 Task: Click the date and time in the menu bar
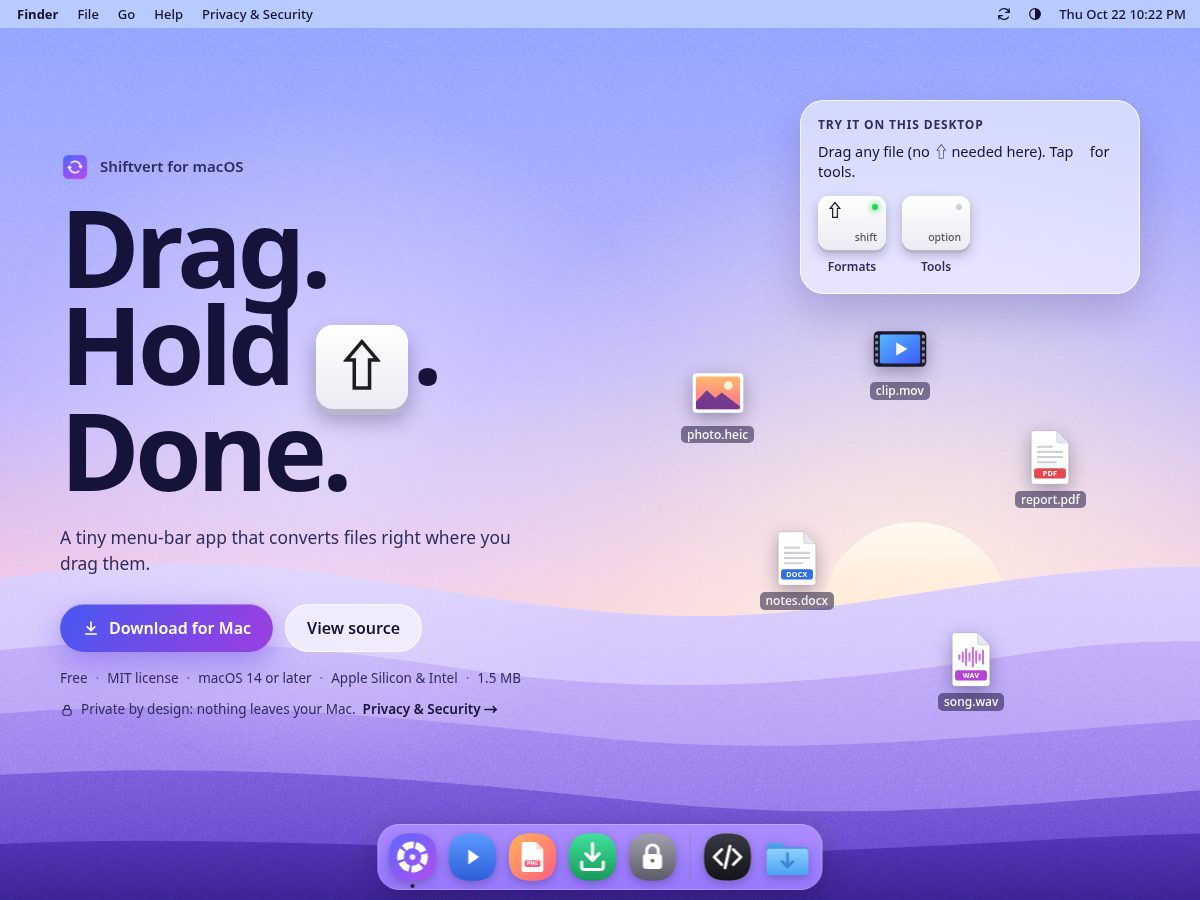click(x=1122, y=14)
